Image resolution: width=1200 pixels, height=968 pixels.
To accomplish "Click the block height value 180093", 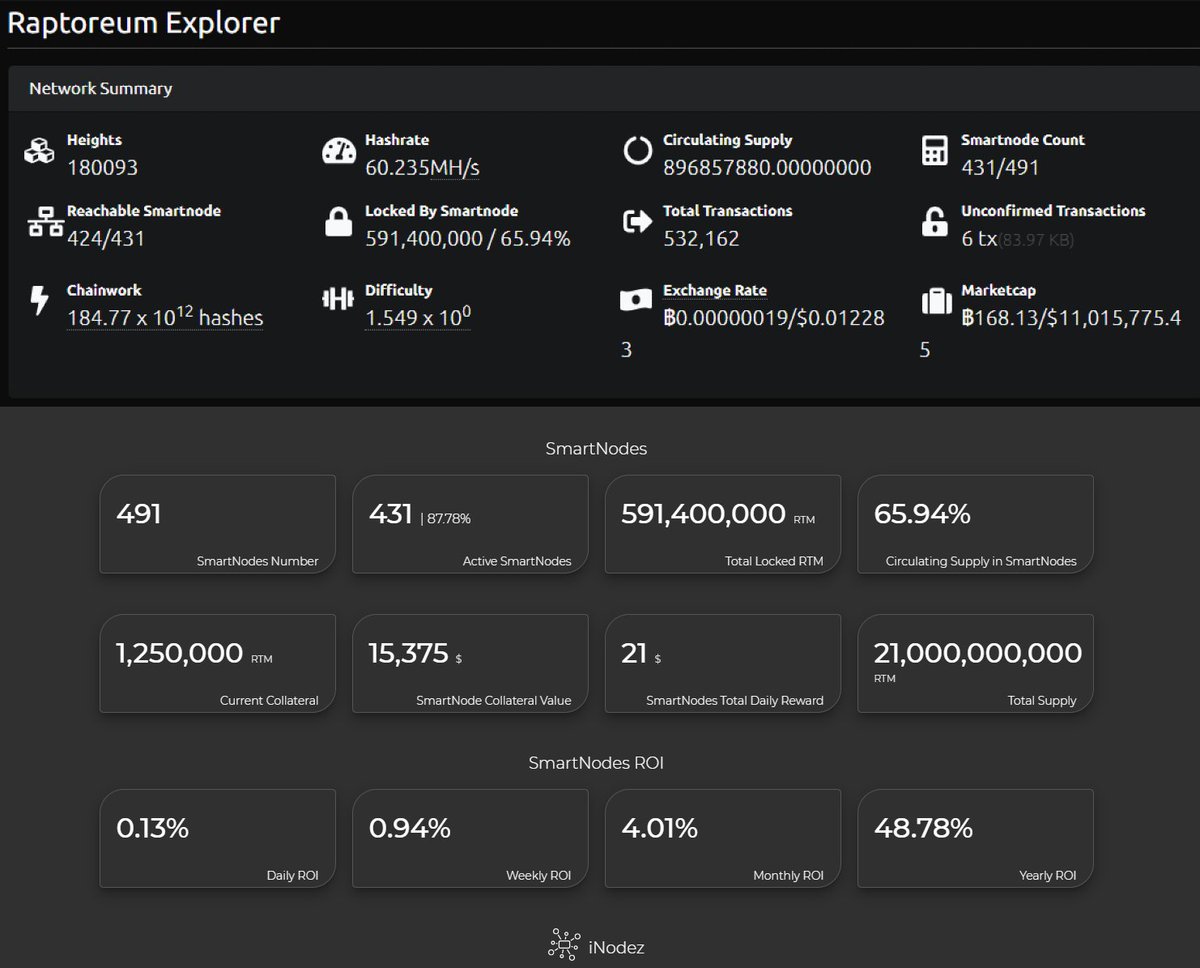I will [x=102, y=168].
